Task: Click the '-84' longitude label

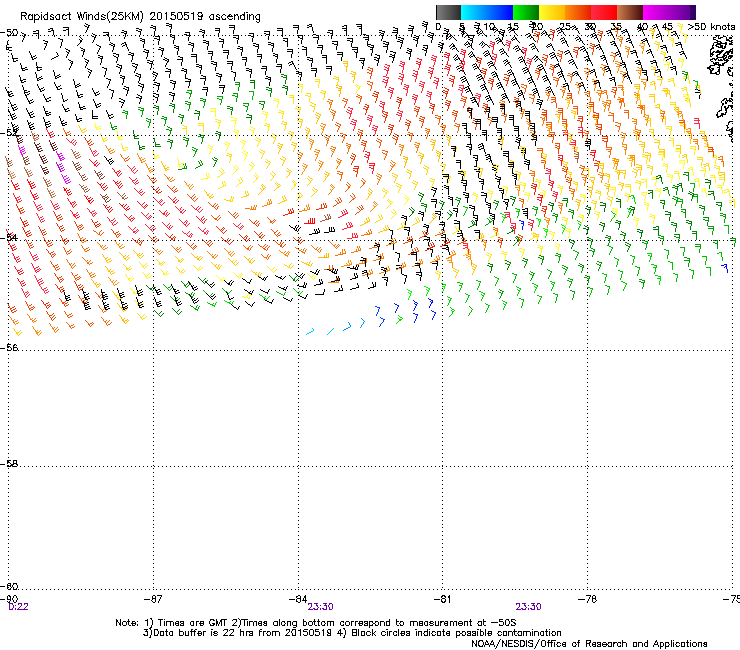Action: pyautogui.click(x=298, y=599)
